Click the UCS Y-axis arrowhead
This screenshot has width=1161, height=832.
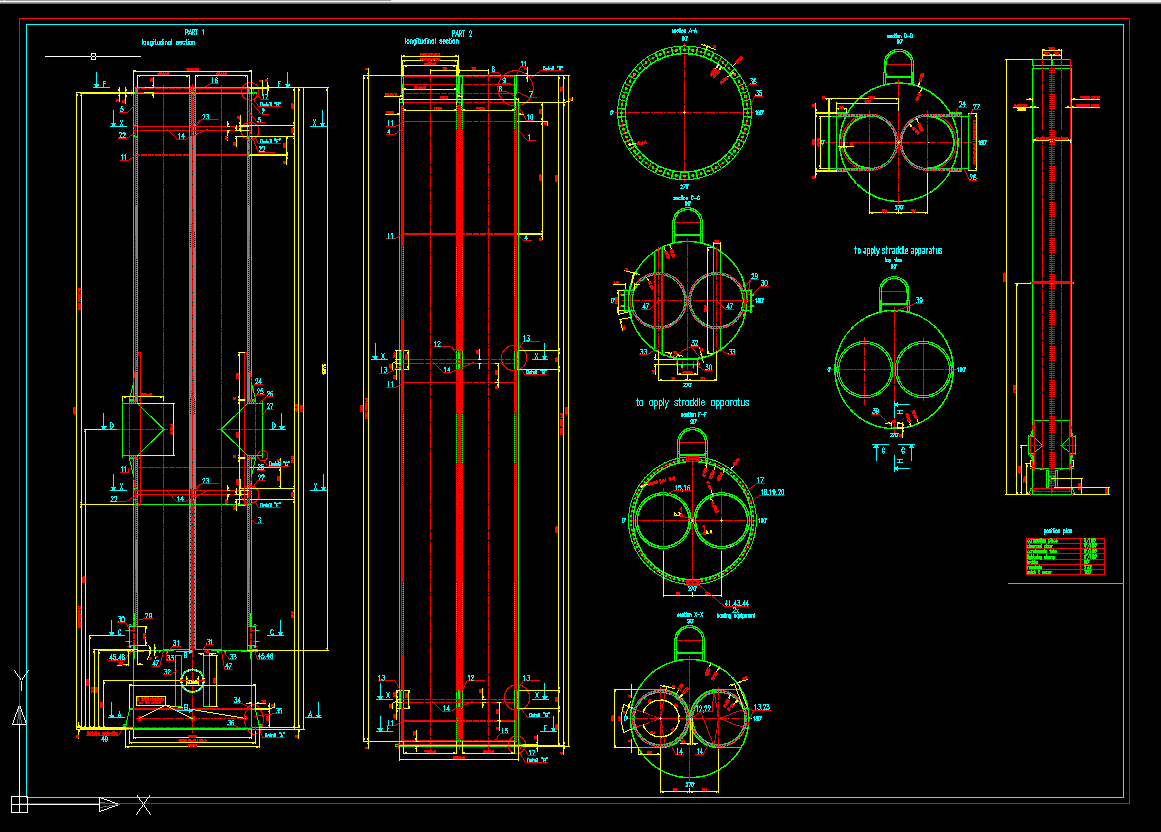pos(20,715)
